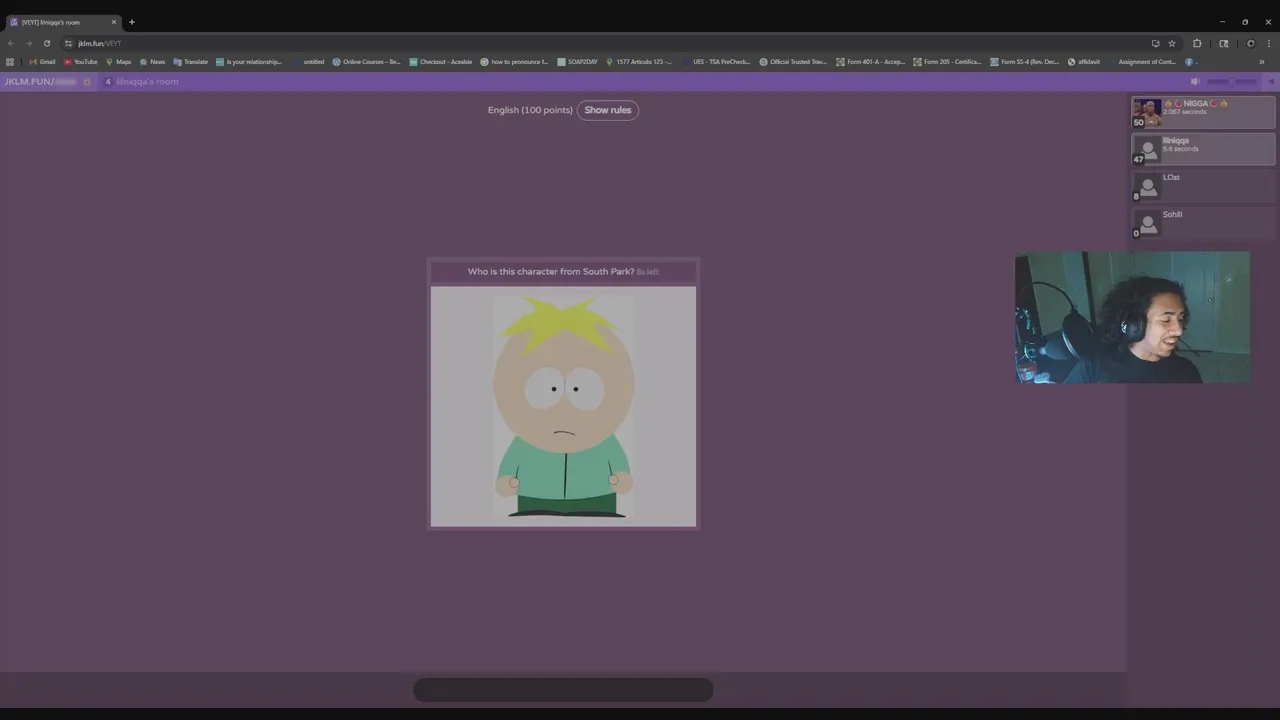
Task: Open the Gmail bookmark
Action: coord(42,62)
